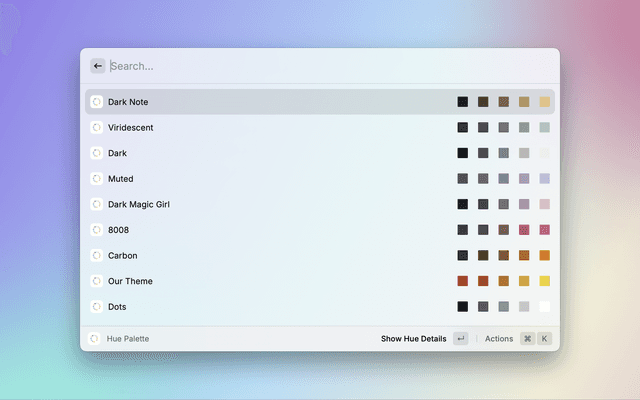
Task: Choose the Dark palette entry
Action: [117, 153]
